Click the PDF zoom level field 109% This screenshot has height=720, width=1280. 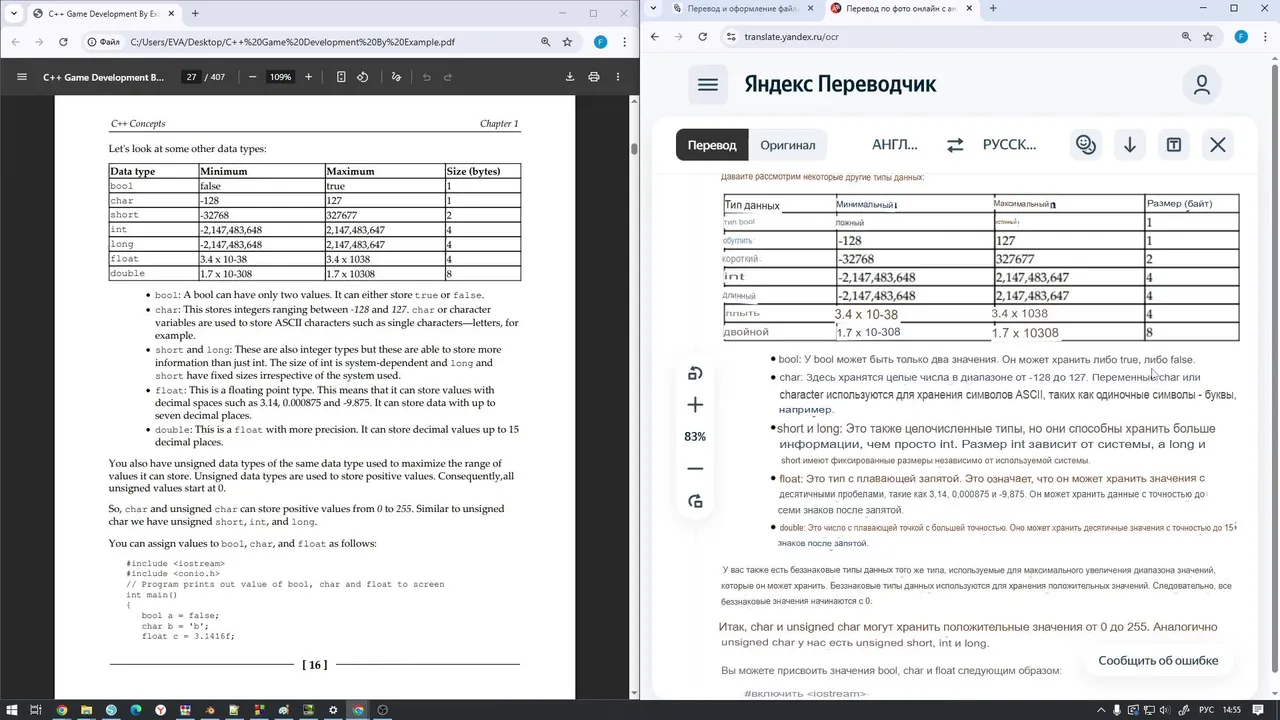[280, 77]
